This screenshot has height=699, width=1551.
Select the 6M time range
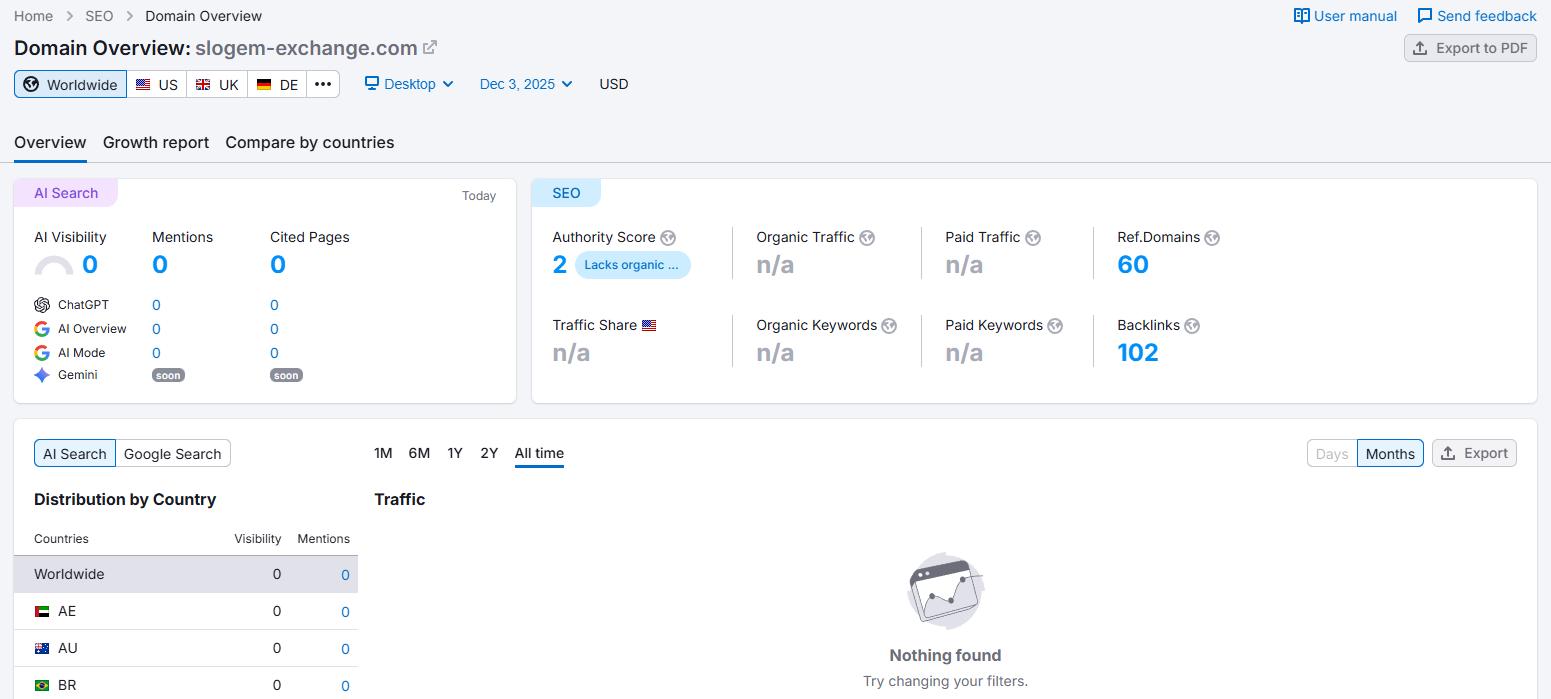(419, 453)
